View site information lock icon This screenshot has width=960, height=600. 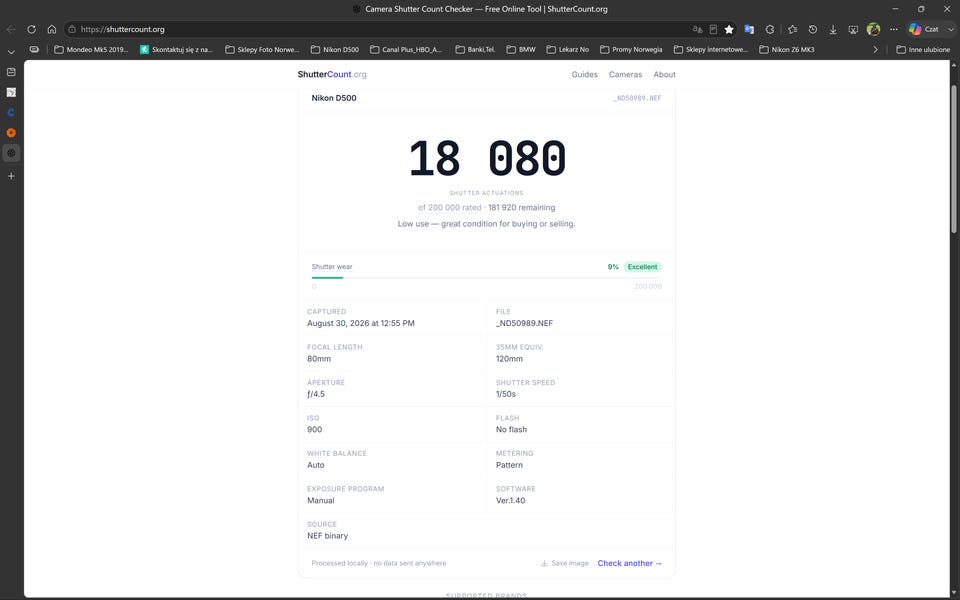(x=72, y=29)
